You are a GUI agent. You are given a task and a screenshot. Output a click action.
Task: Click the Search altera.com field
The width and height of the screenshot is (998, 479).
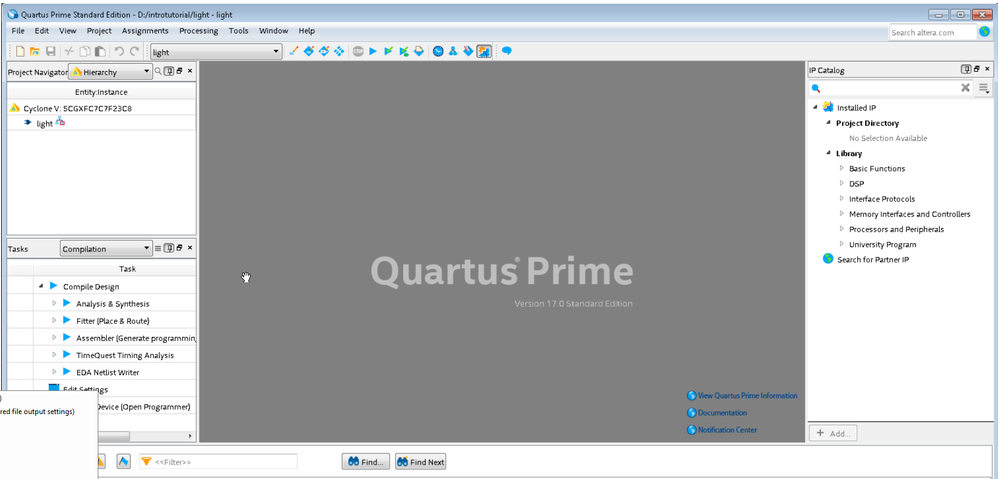pos(932,32)
